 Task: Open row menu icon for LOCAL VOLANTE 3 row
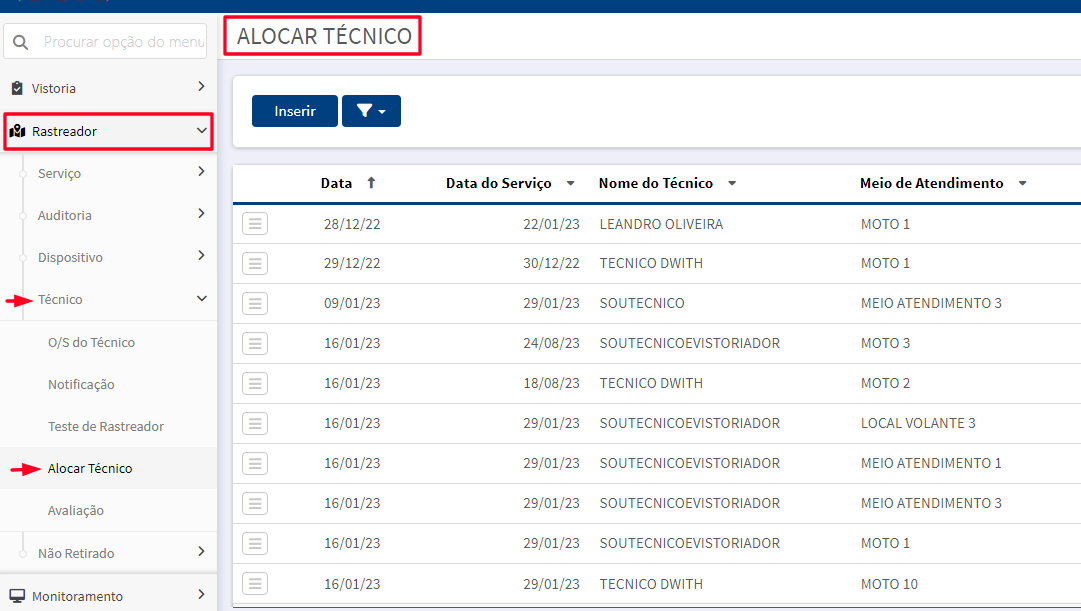point(254,423)
